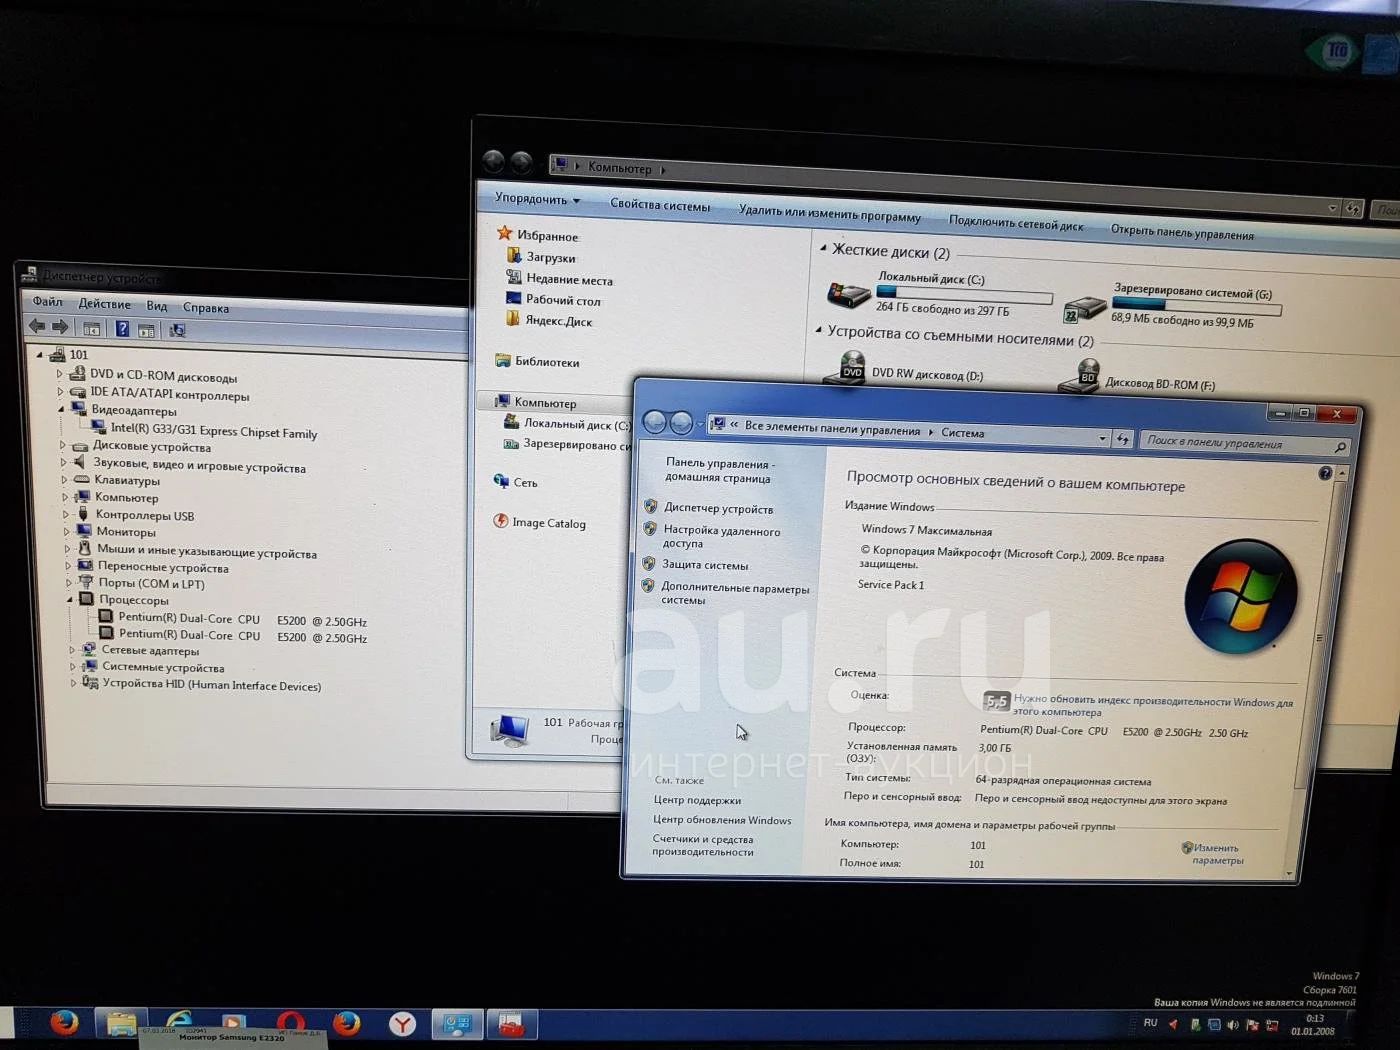
Task: Collapse the Жесткие диски (2) group
Action: (x=823, y=248)
